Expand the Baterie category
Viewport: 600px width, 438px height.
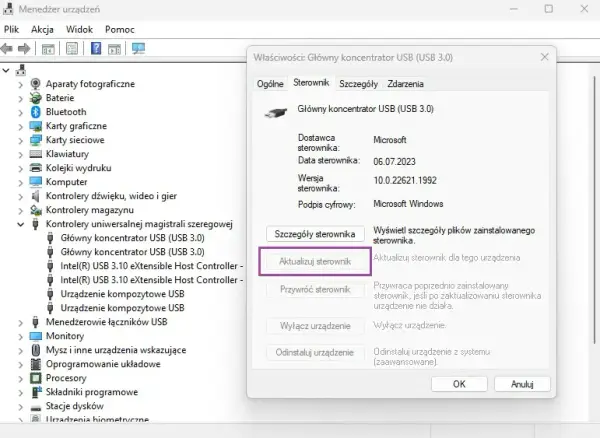20,98
